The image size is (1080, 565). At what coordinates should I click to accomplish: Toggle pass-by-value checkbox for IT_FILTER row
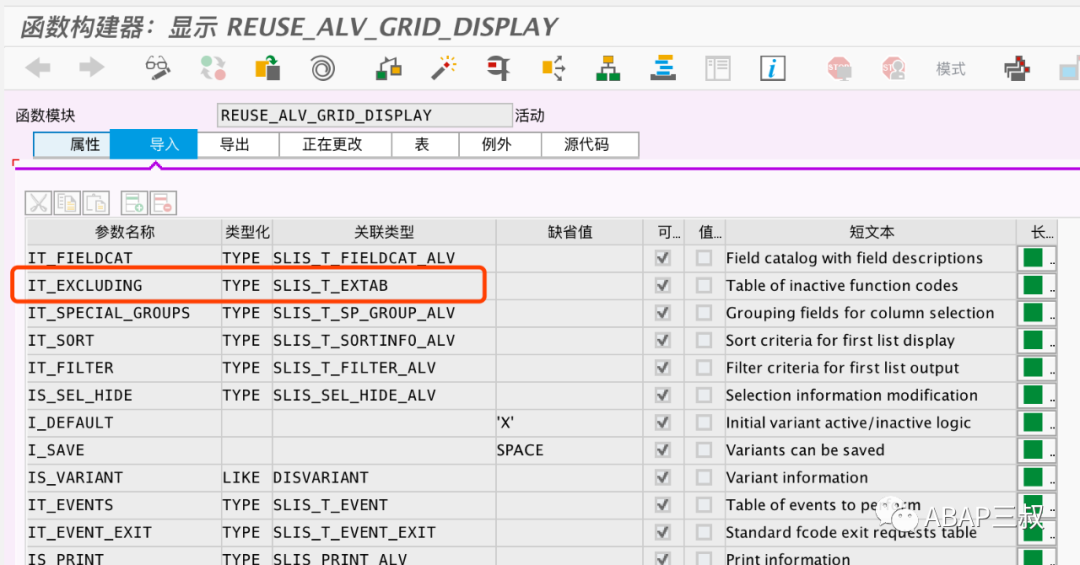click(x=703, y=368)
